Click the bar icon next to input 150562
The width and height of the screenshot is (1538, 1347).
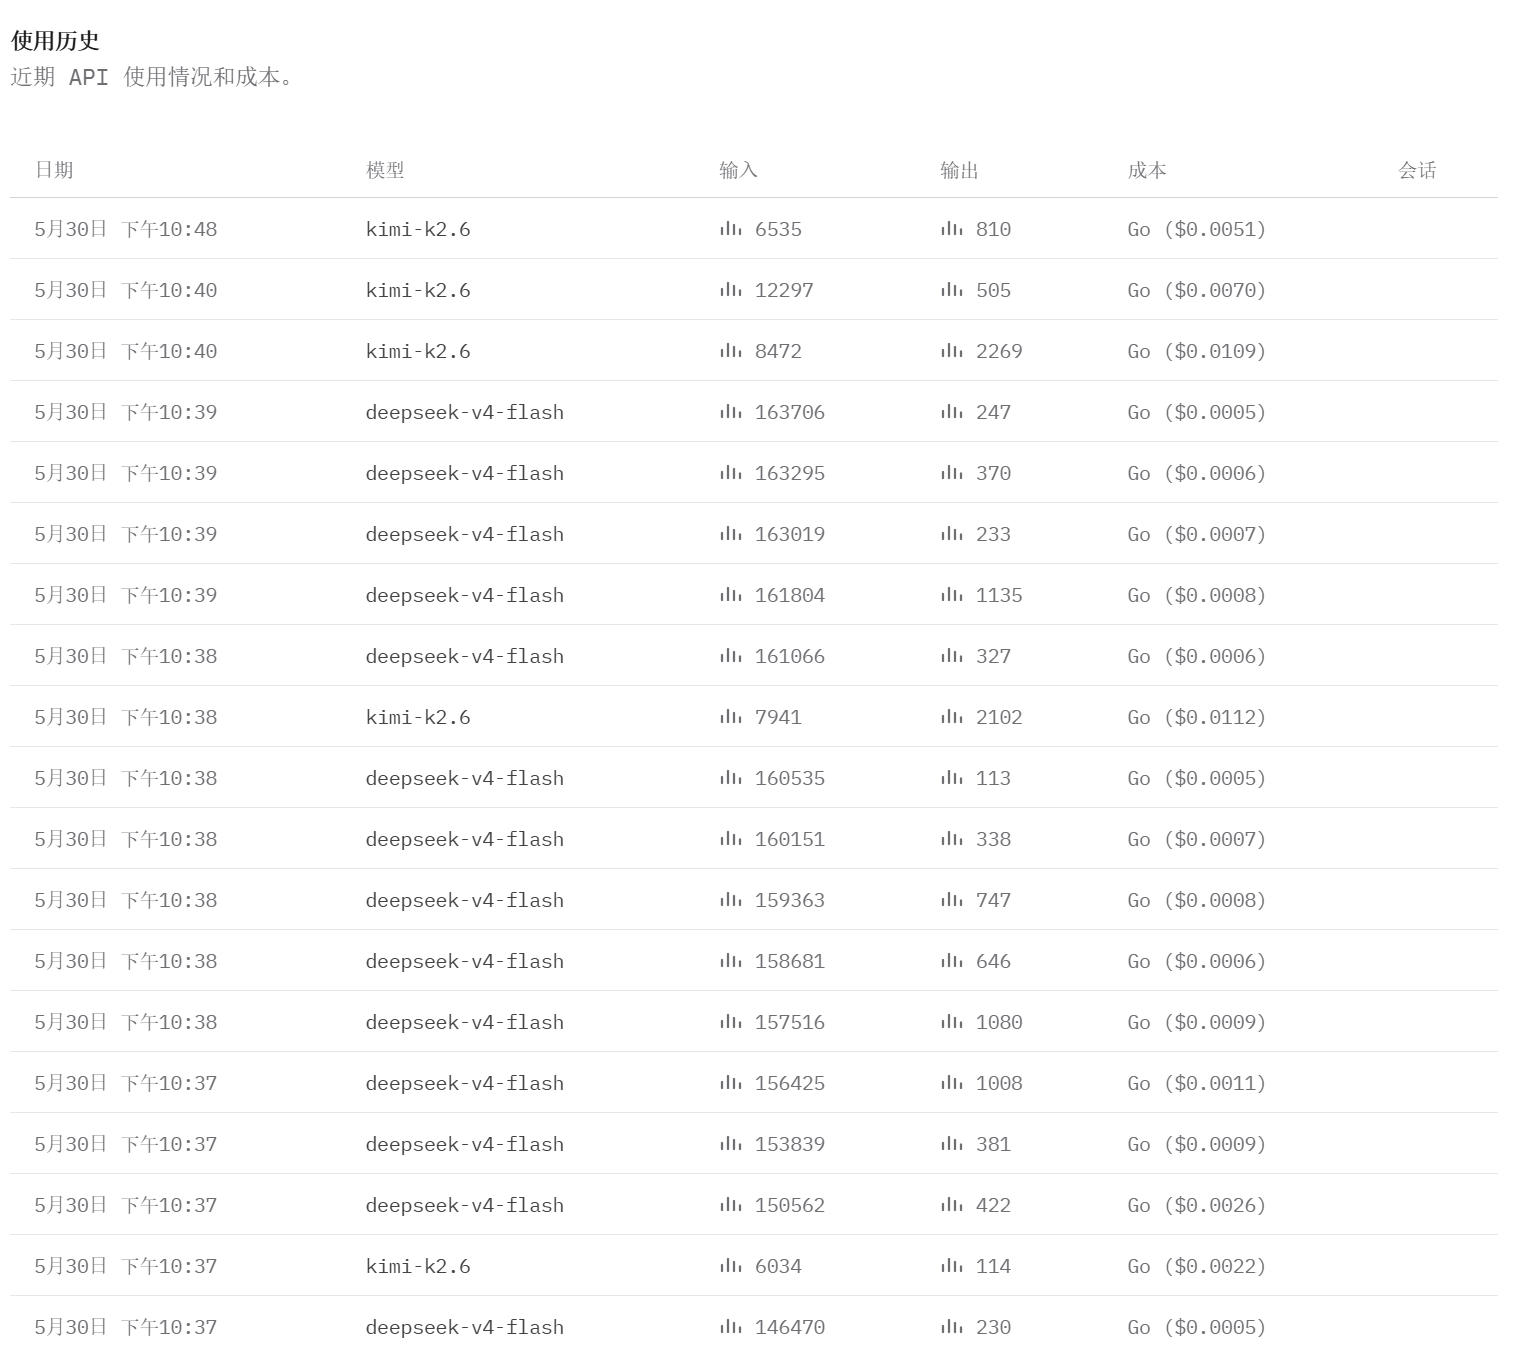(730, 1205)
